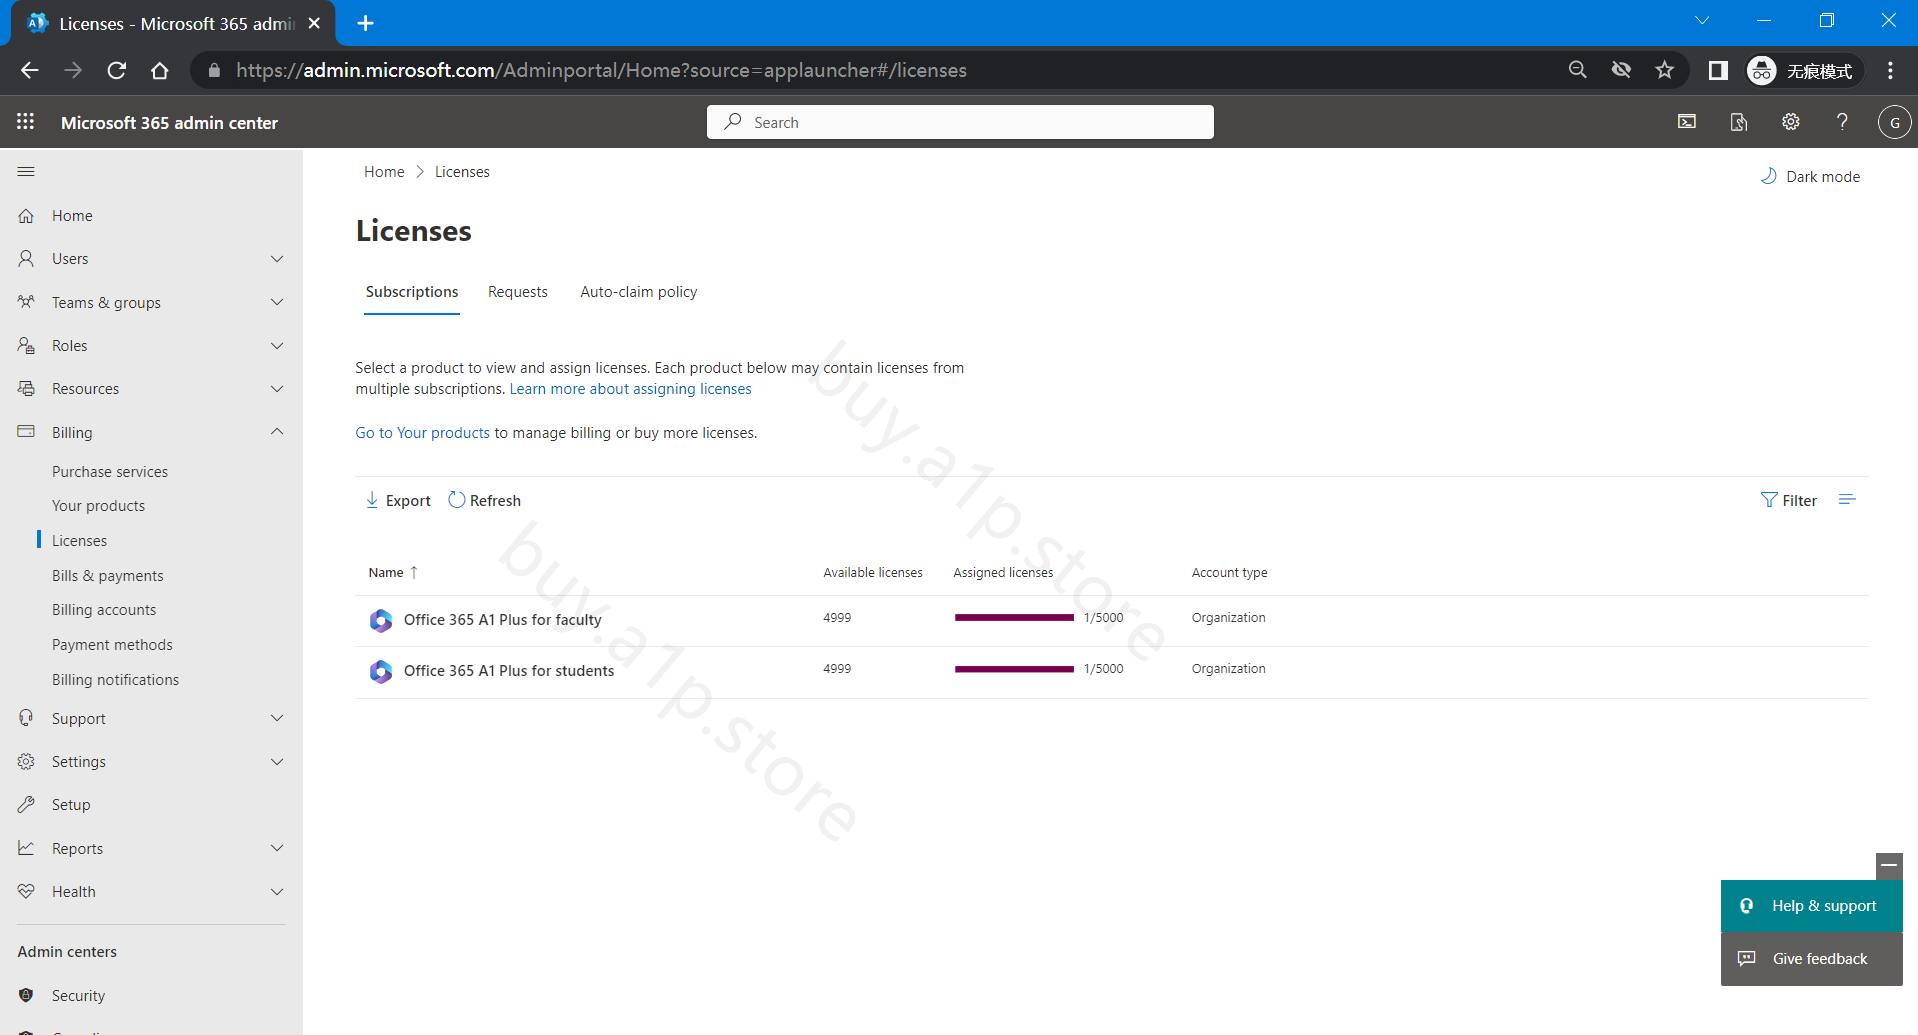Image resolution: width=1918 pixels, height=1035 pixels.
Task: Switch to the Auto-claim policy tab
Action: (x=639, y=292)
